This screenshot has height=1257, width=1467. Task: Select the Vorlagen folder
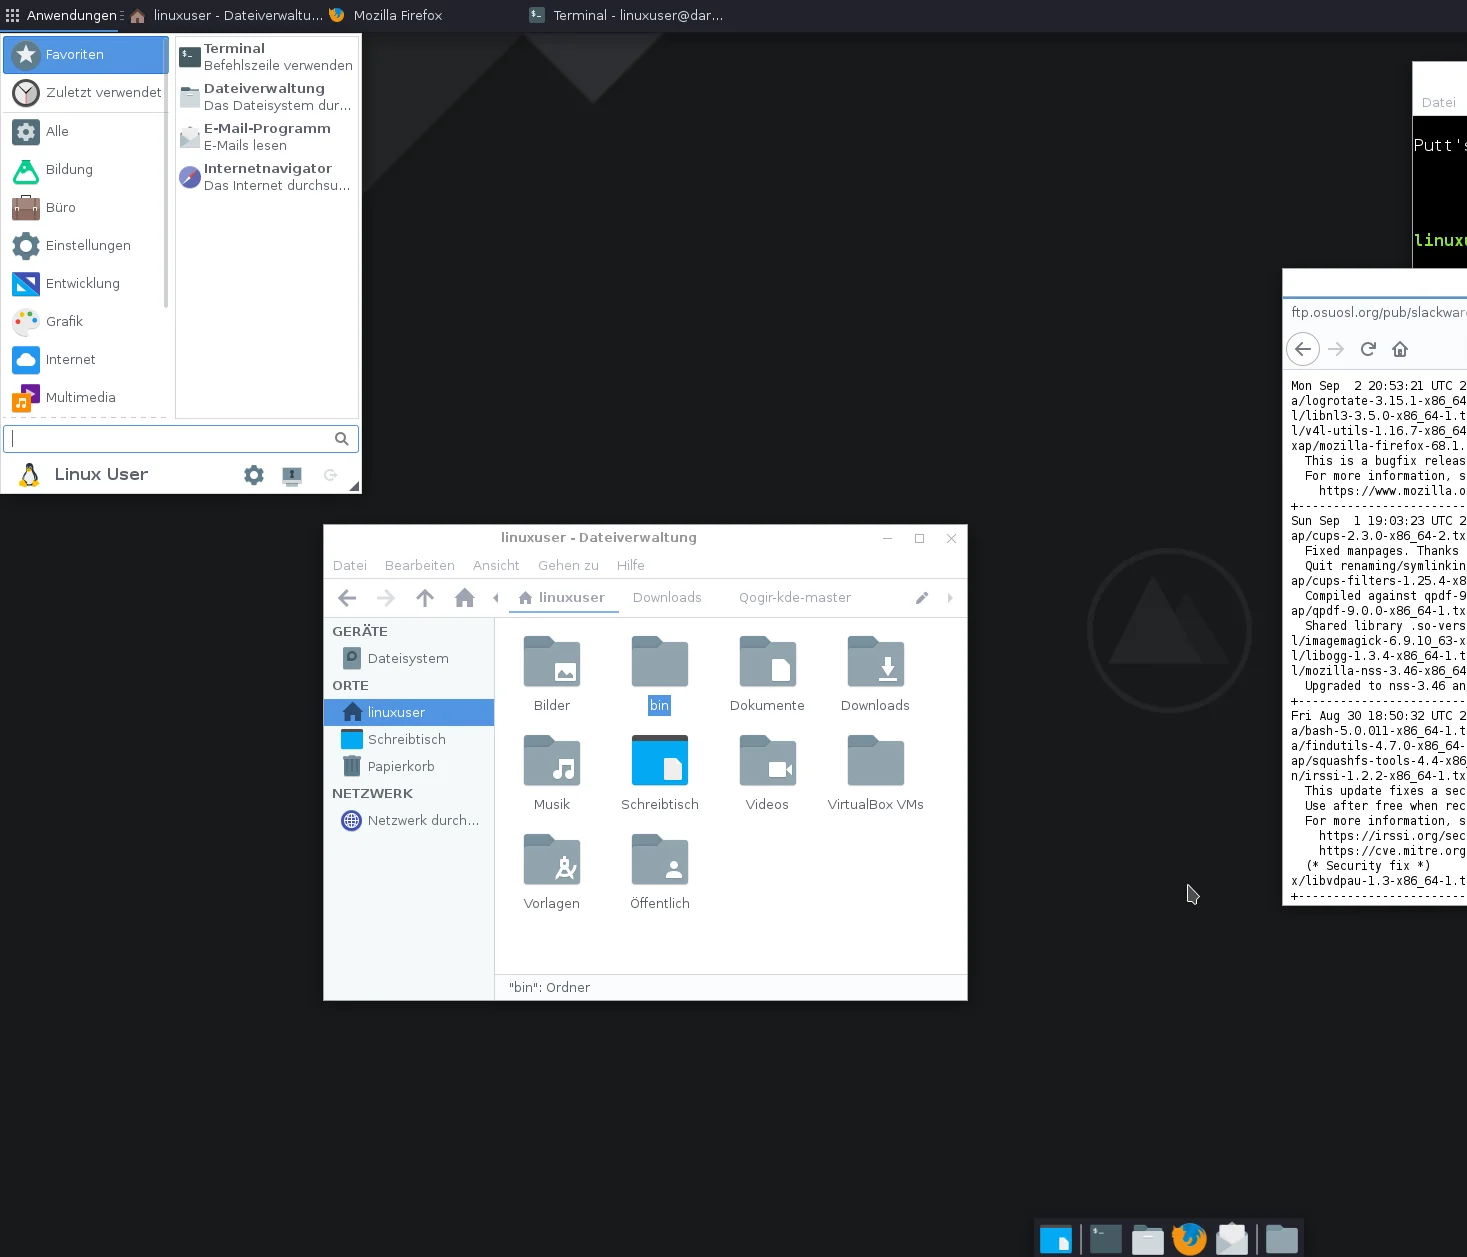552,872
